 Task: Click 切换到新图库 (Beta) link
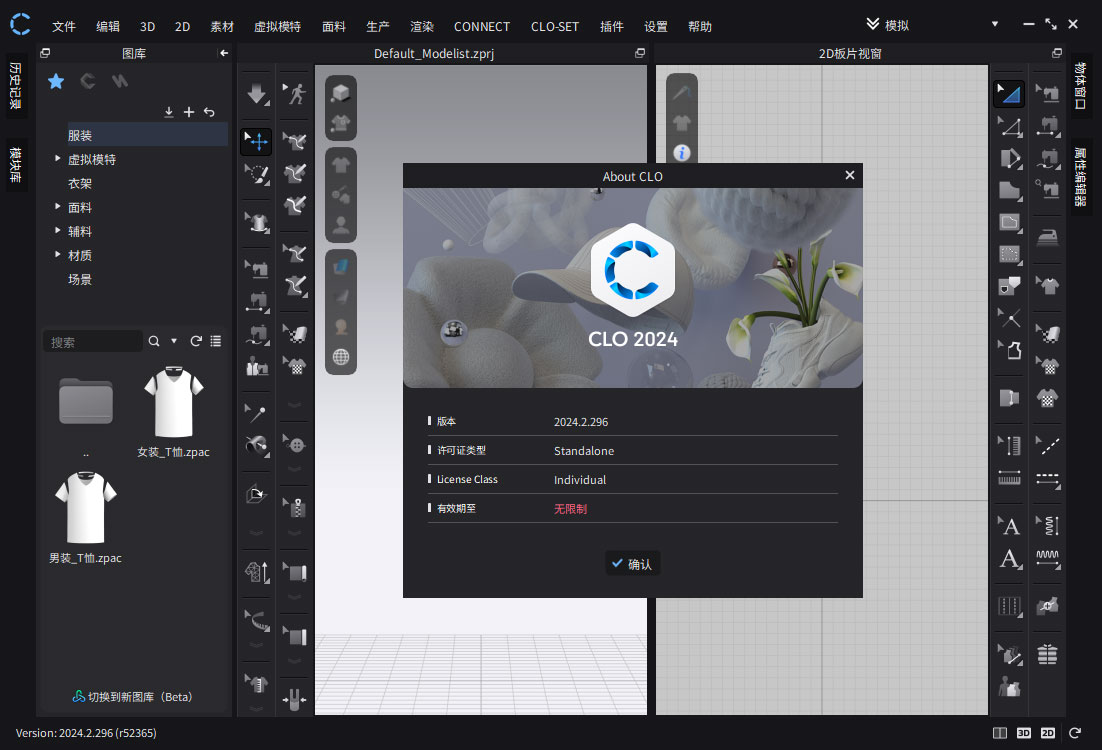[133, 697]
